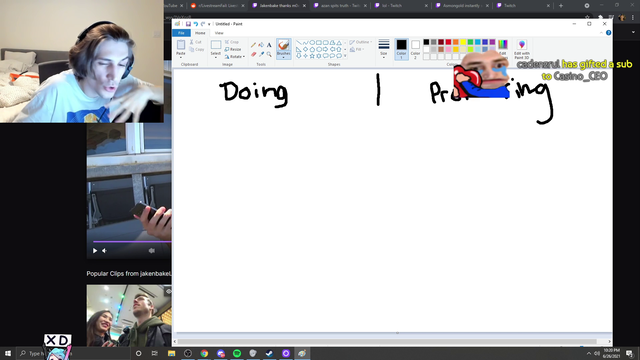Pick the red color swatch
640x360 pixels.
448,42
